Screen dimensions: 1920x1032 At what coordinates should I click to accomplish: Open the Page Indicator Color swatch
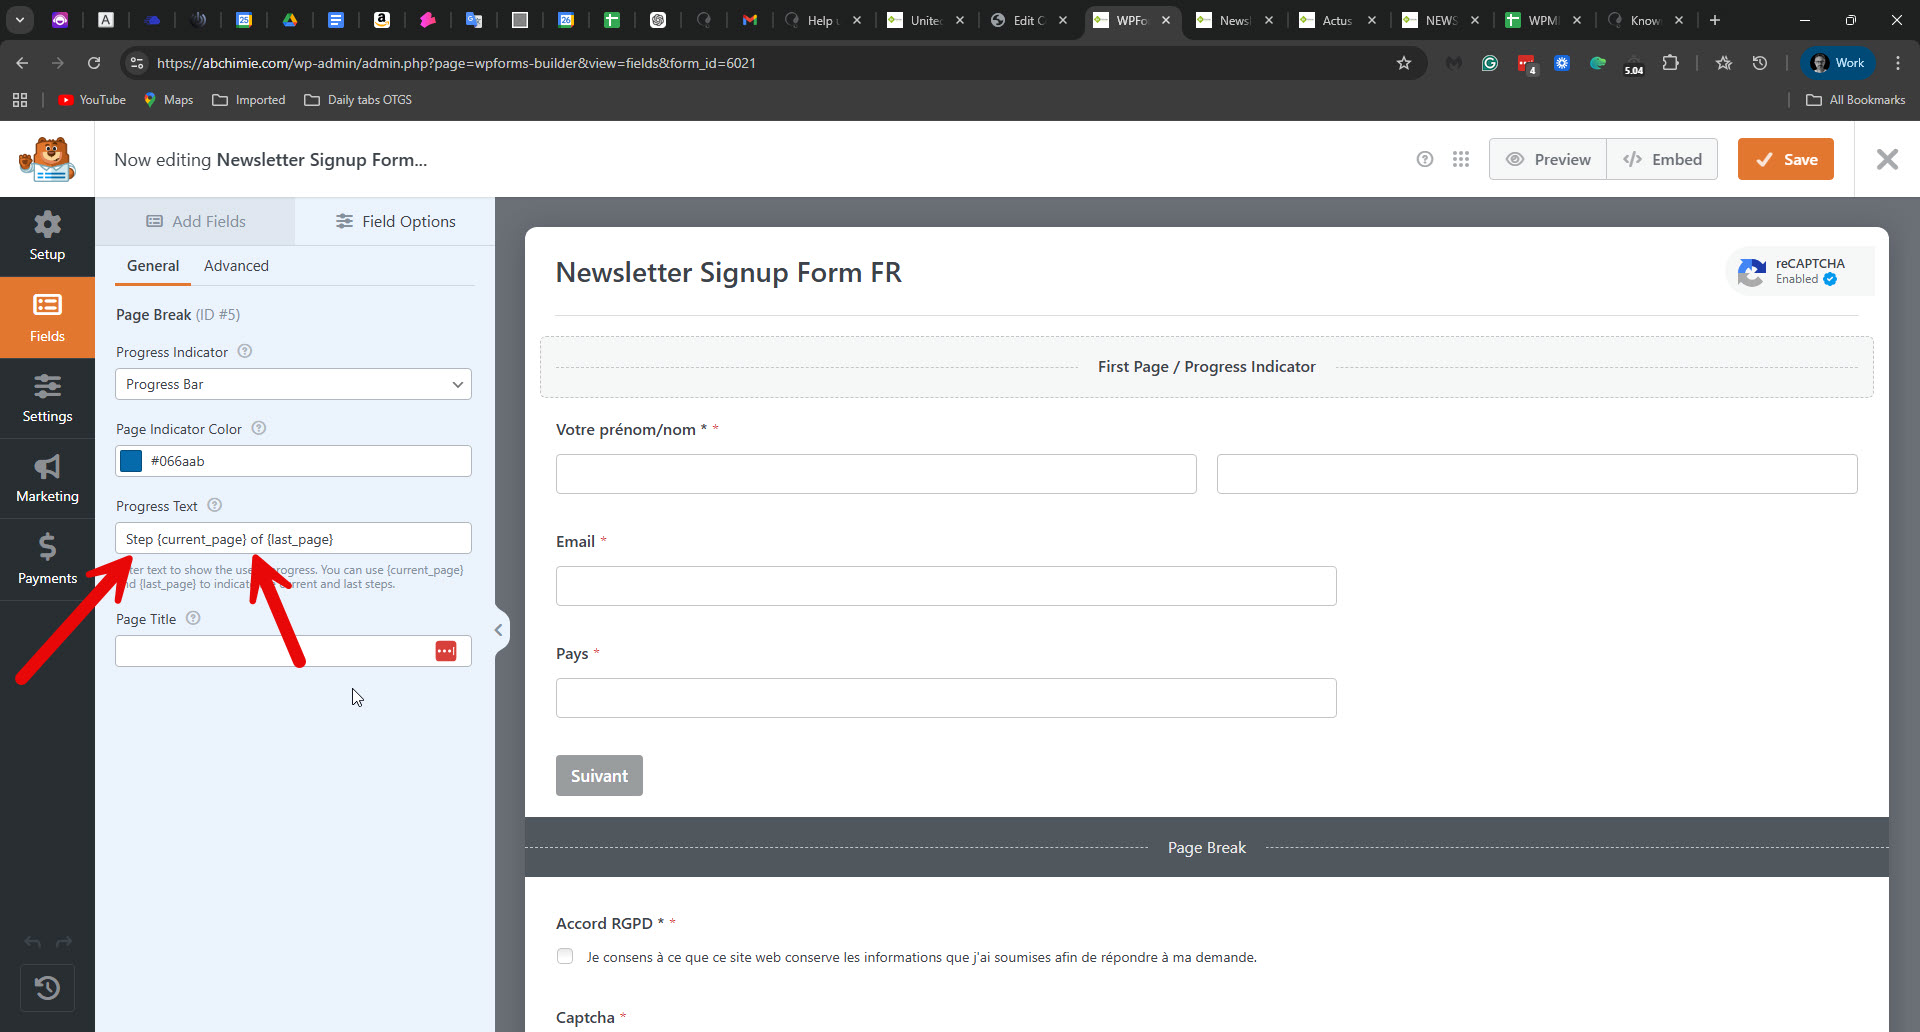[x=131, y=461]
